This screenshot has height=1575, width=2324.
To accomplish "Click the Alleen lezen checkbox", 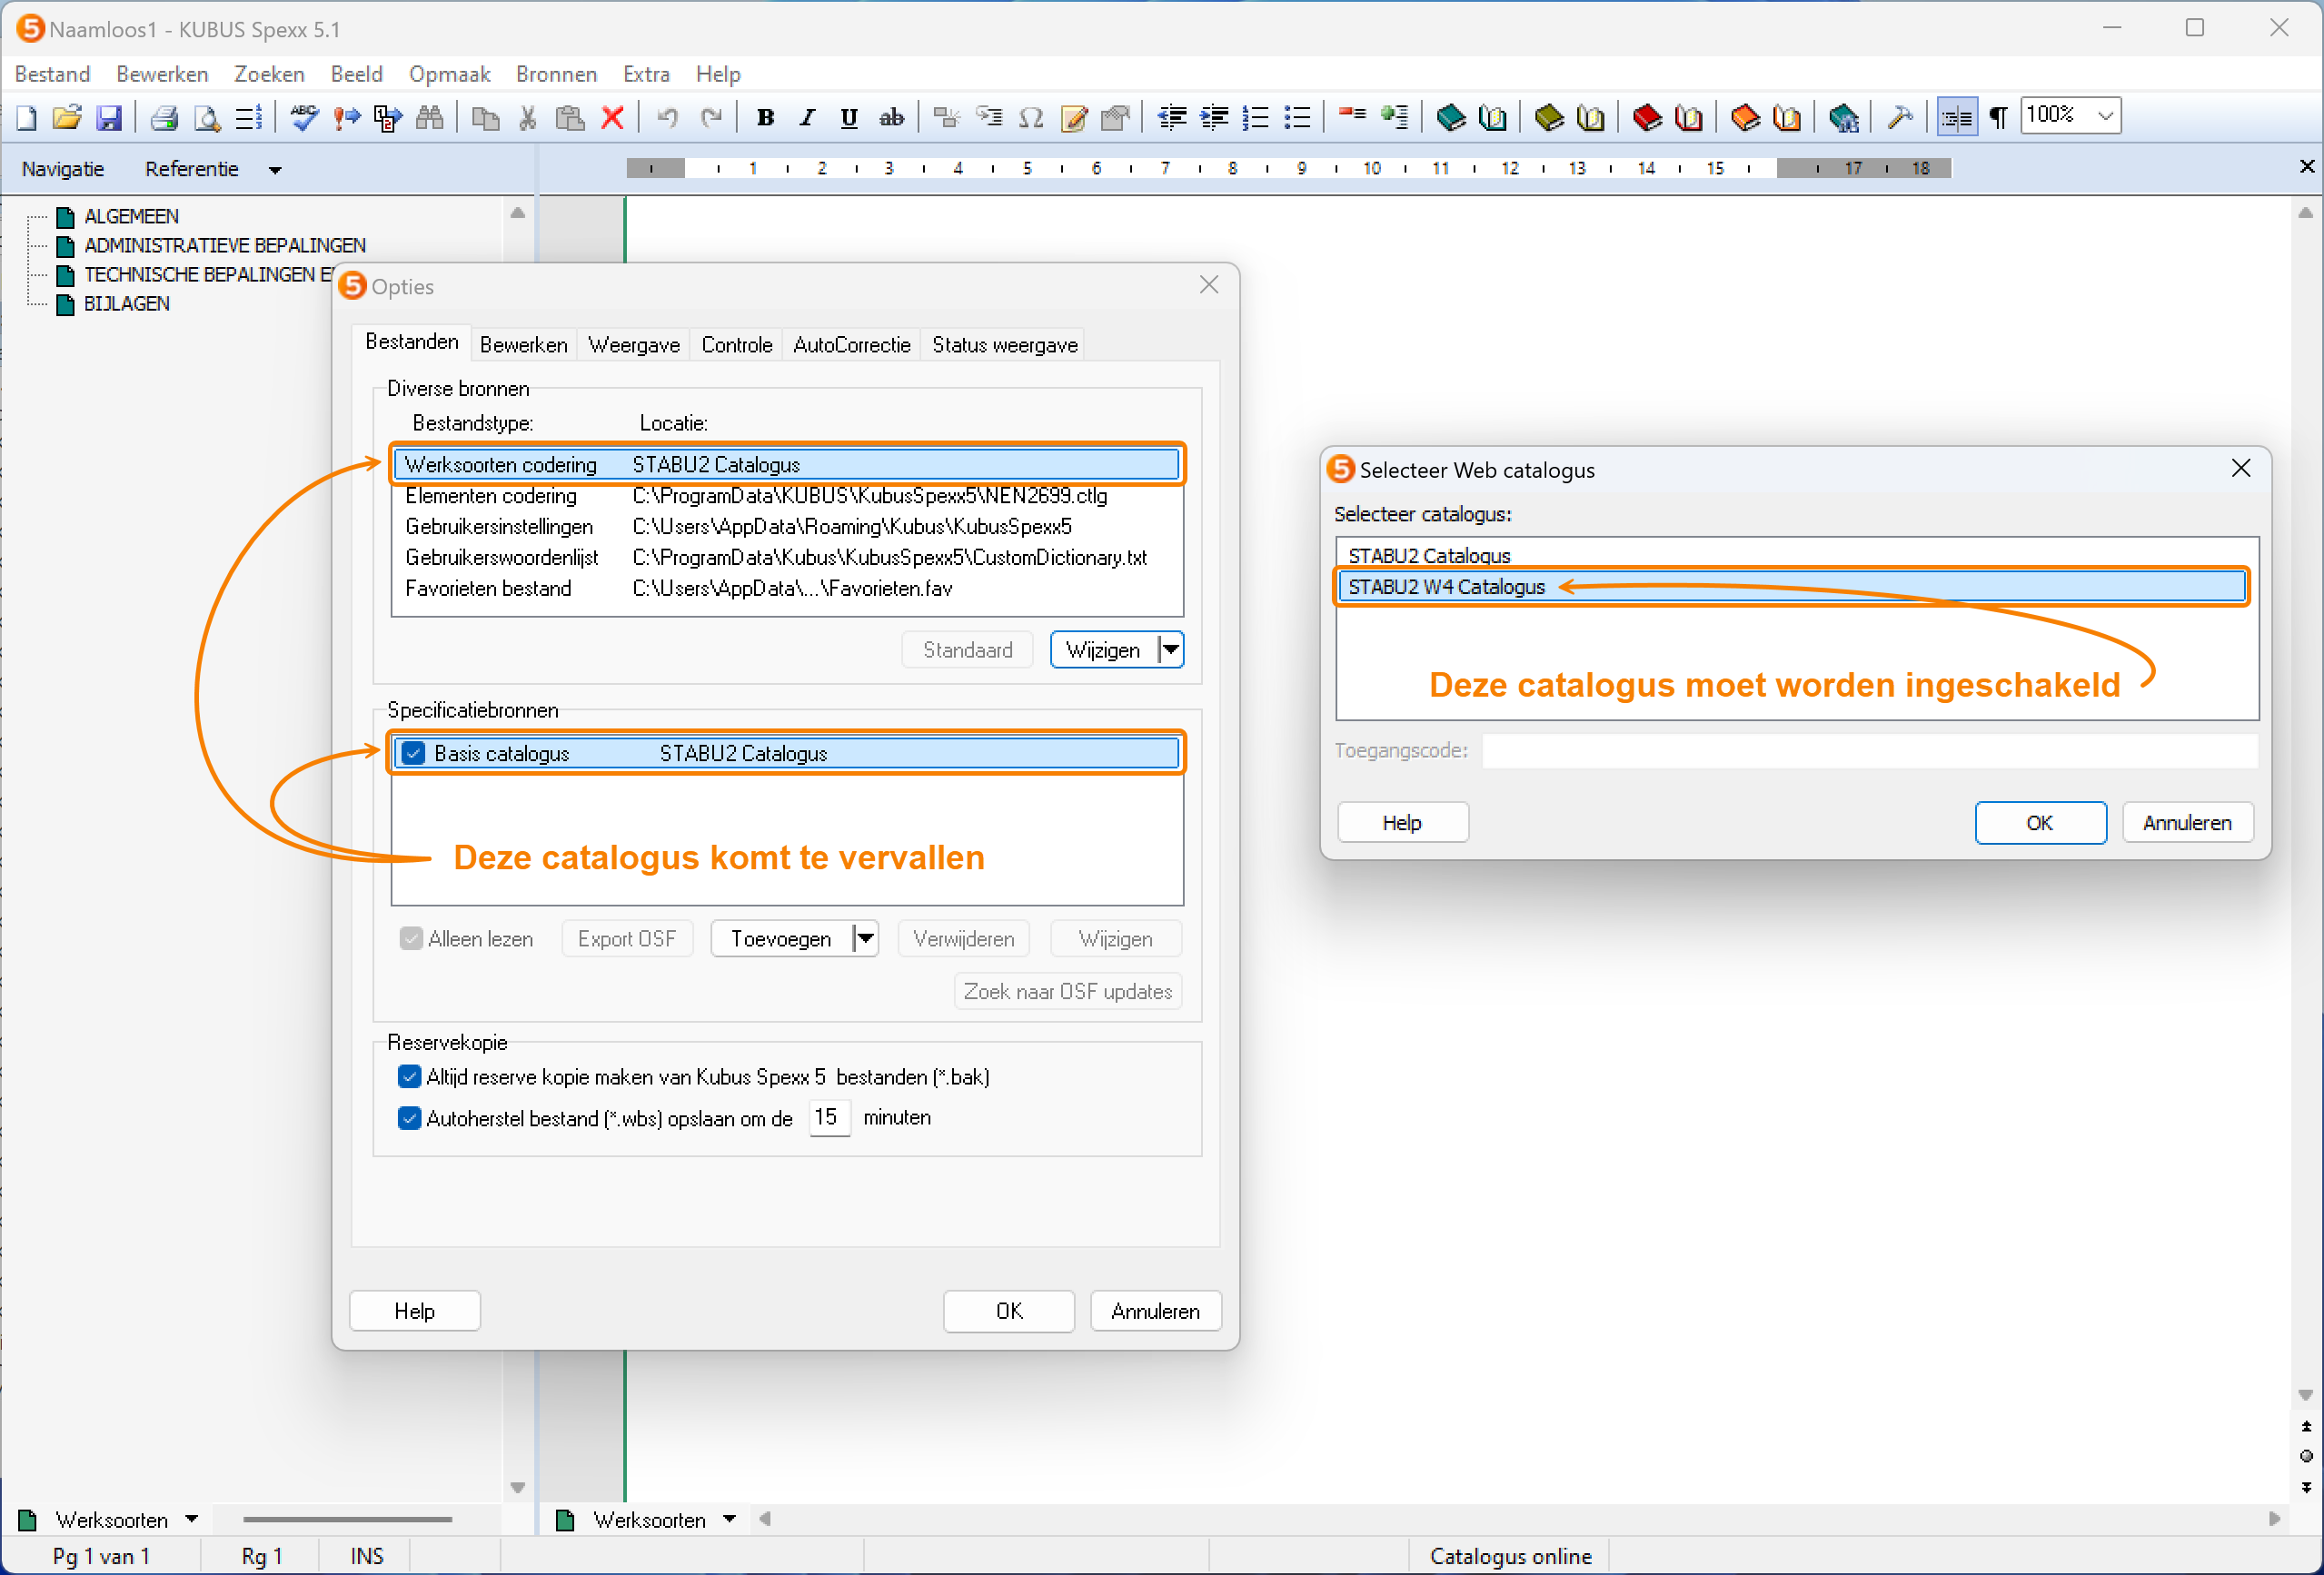I will [410, 938].
